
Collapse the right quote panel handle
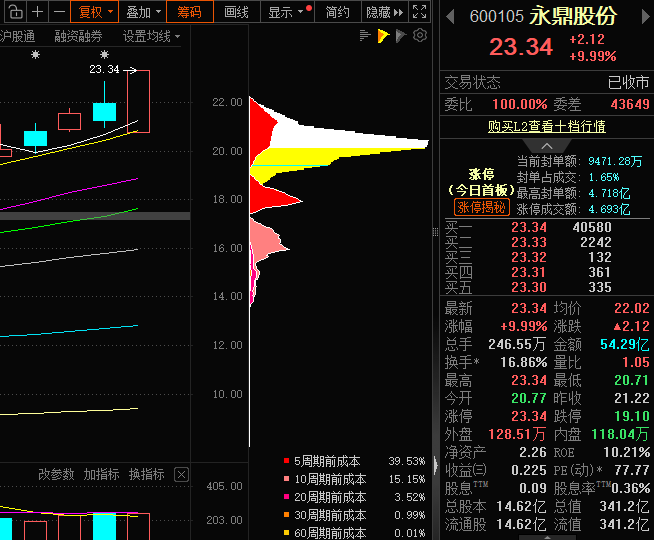[x=435, y=465]
